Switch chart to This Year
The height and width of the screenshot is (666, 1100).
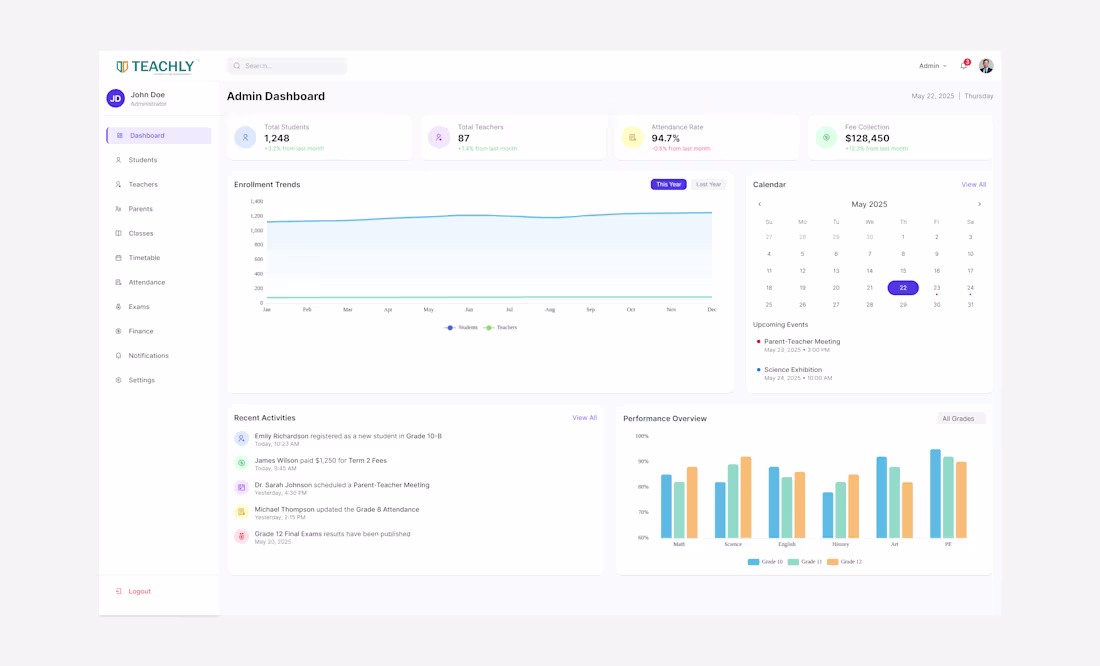coord(669,185)
